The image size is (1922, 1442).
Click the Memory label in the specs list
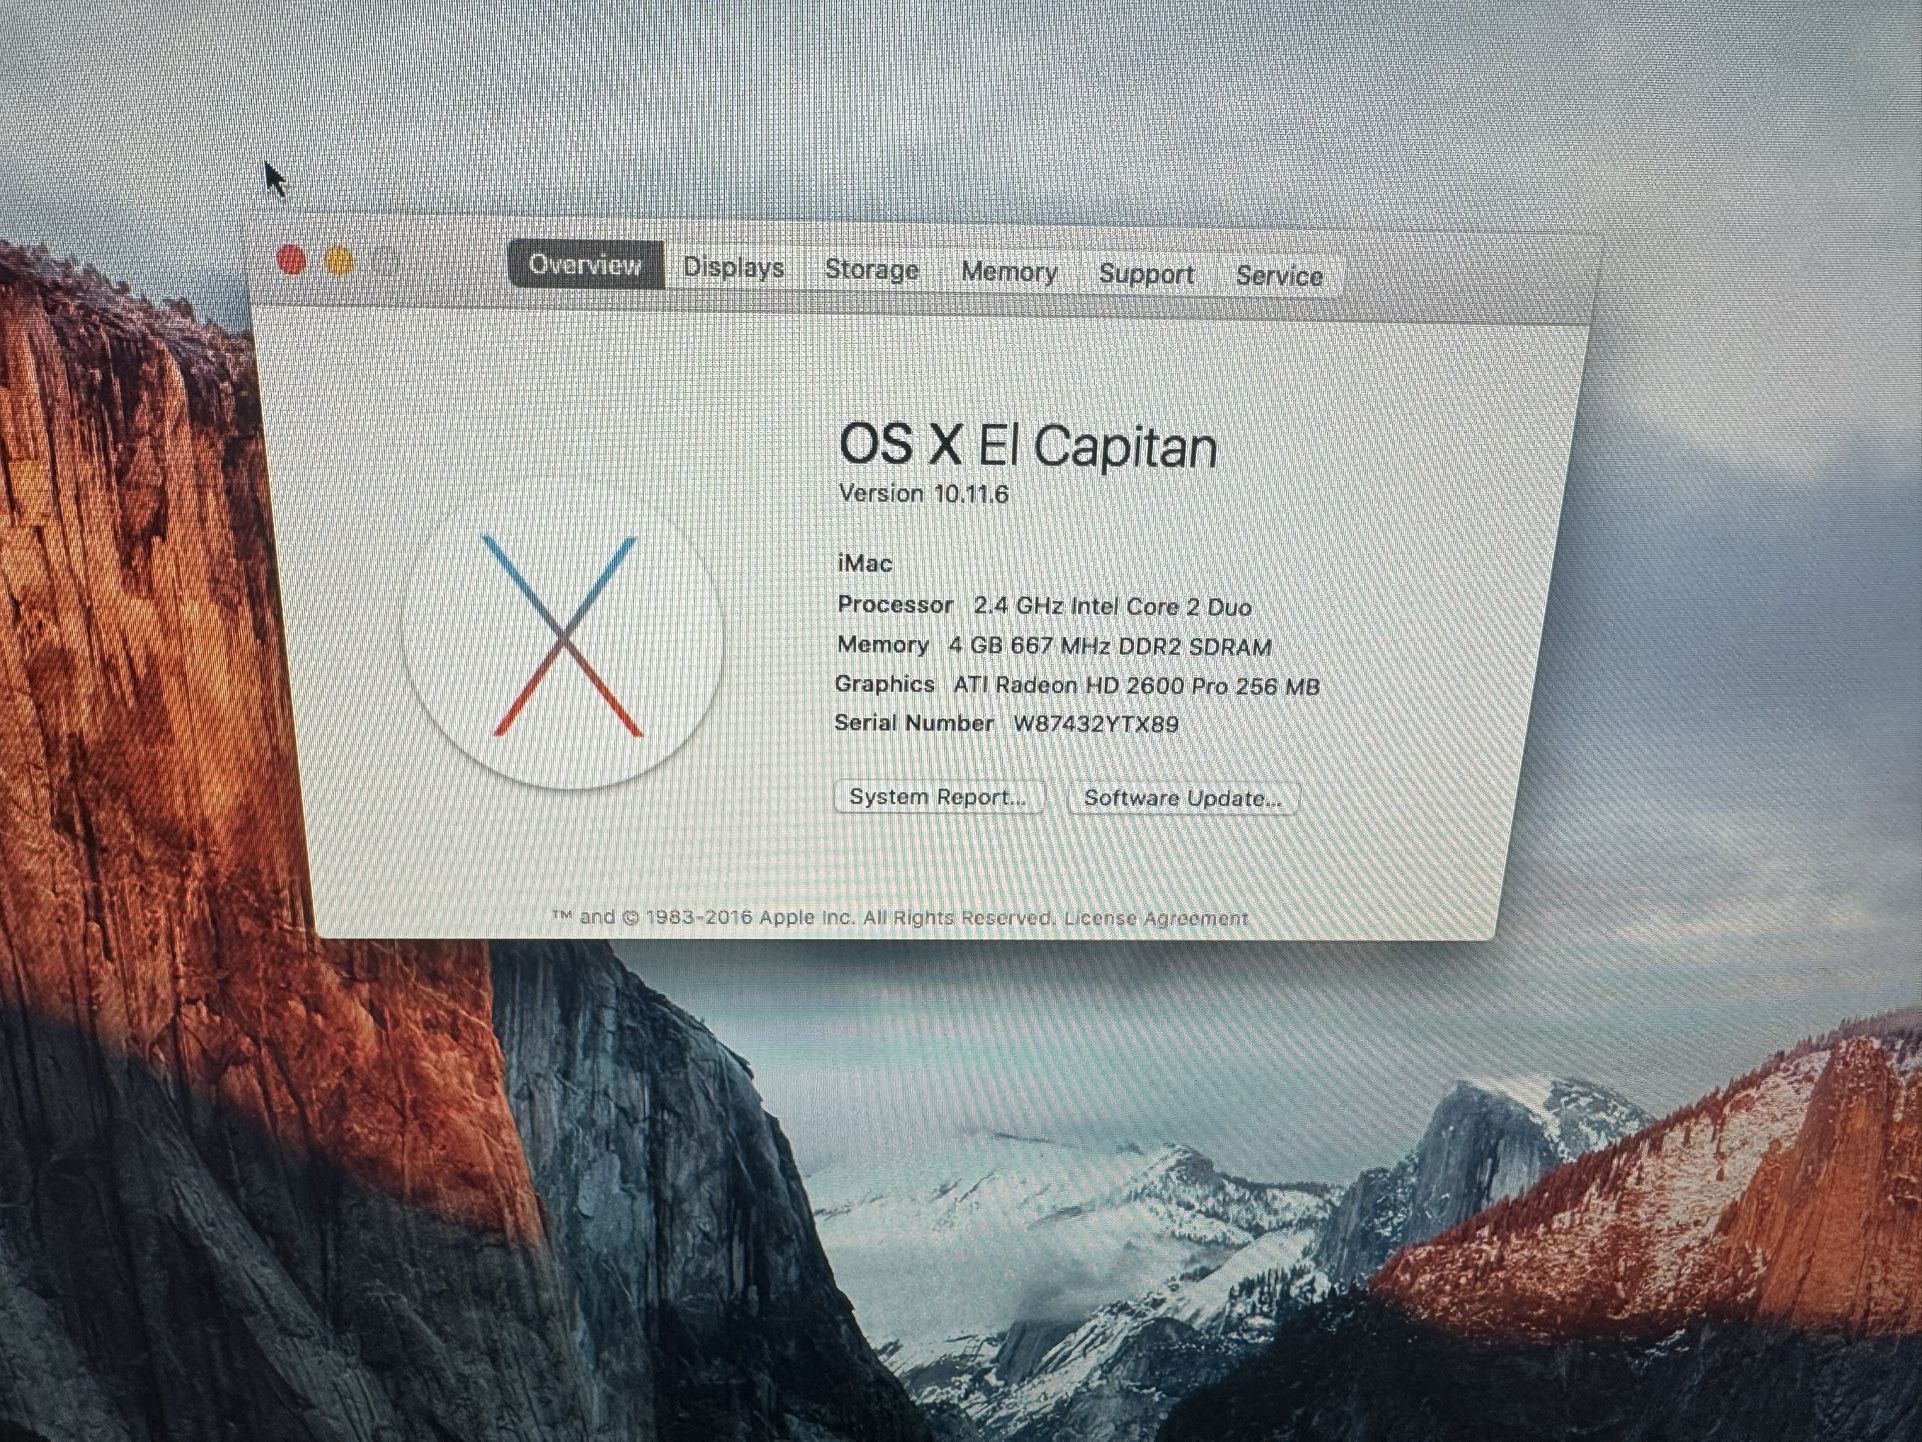coord(883,645)
